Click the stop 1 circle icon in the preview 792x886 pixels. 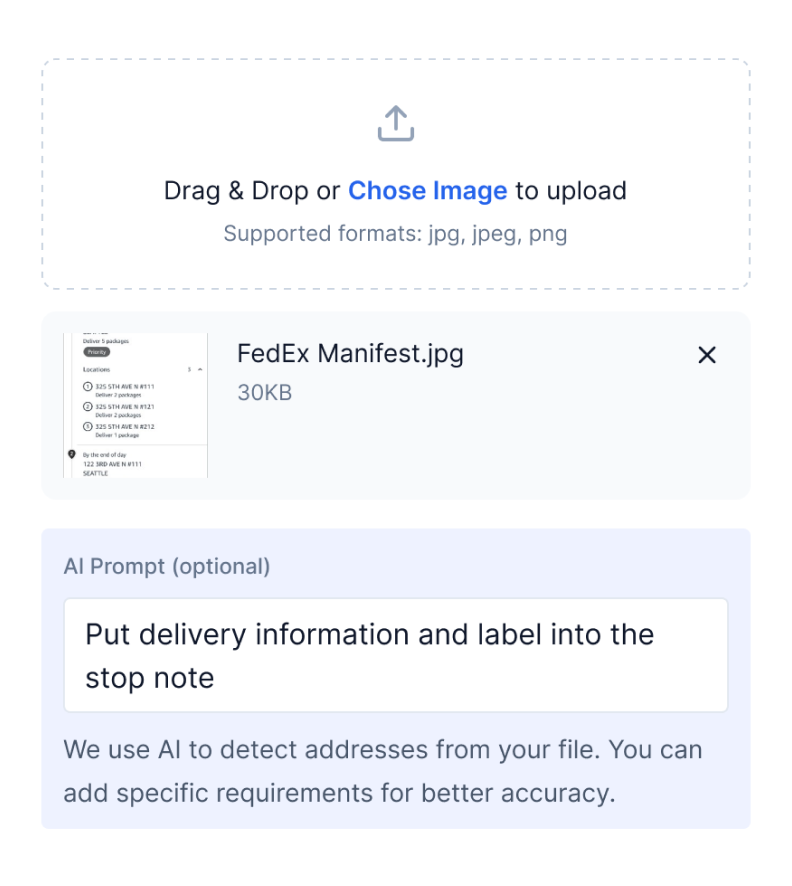point(88,386)
